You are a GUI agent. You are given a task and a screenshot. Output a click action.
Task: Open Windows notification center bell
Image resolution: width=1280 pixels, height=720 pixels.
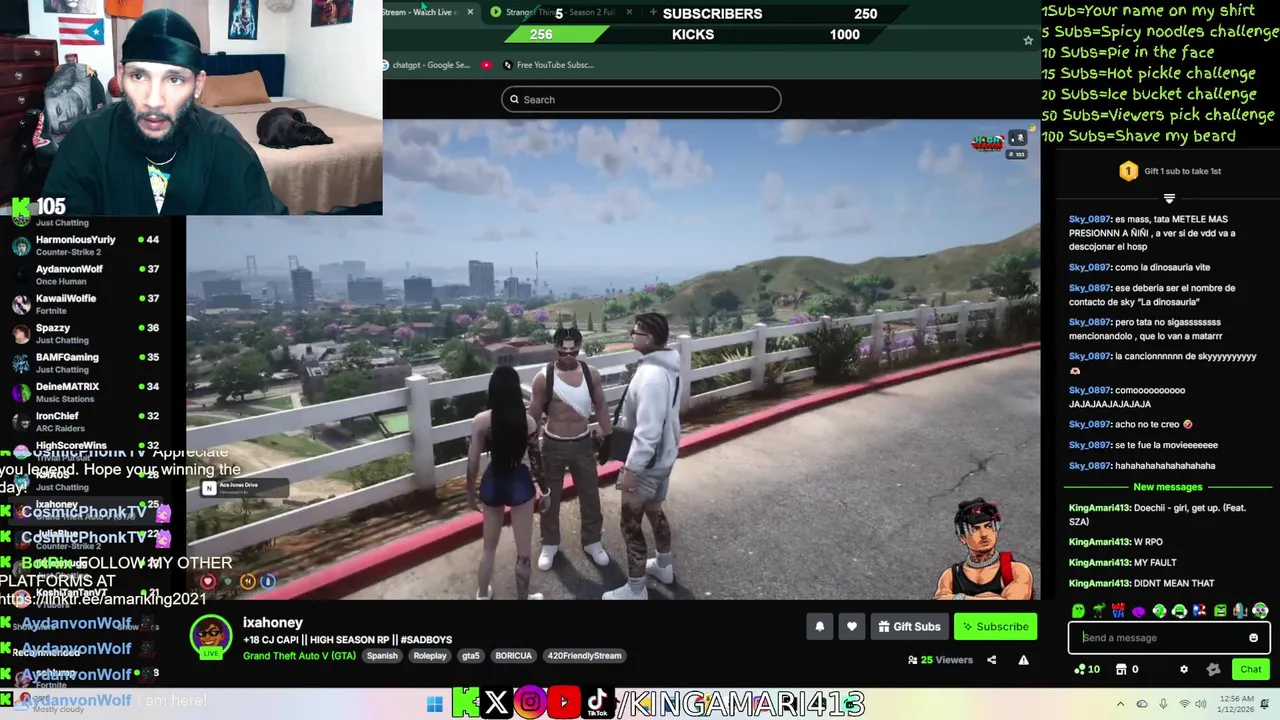point(1265,704)
